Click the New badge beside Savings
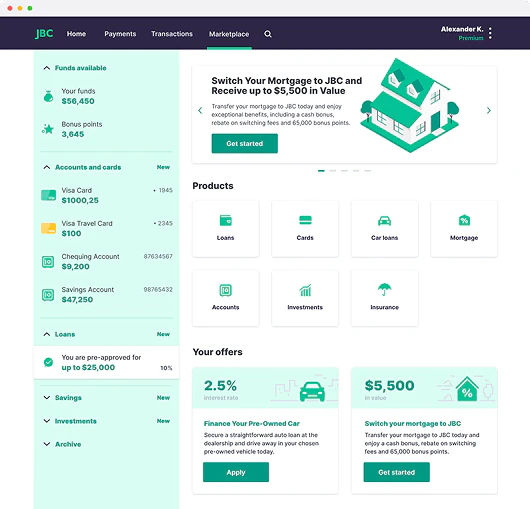This screenshot has height=509, width=530. coord(163,397)
